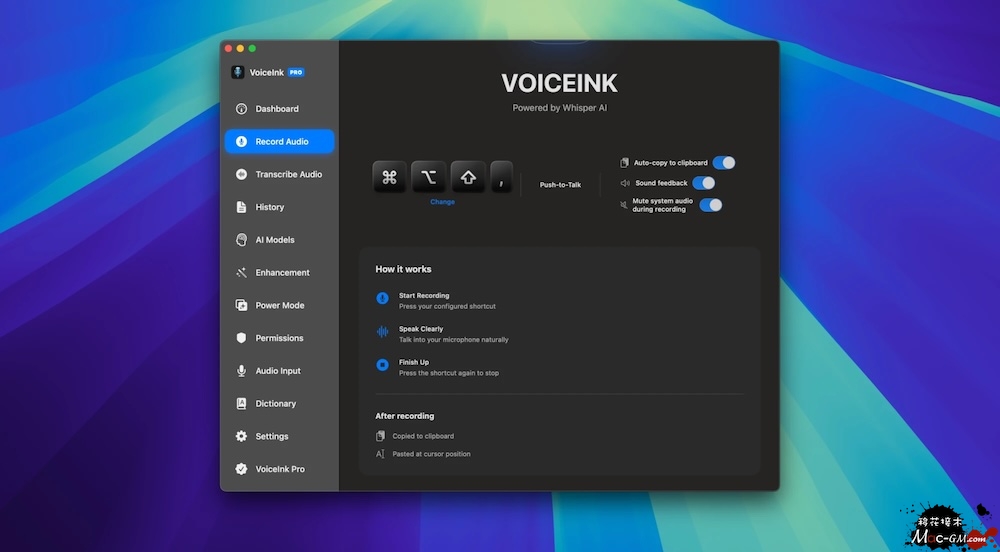Click the Permissions shield icon
Screen dimensions: 1000x552
[241, 338]
